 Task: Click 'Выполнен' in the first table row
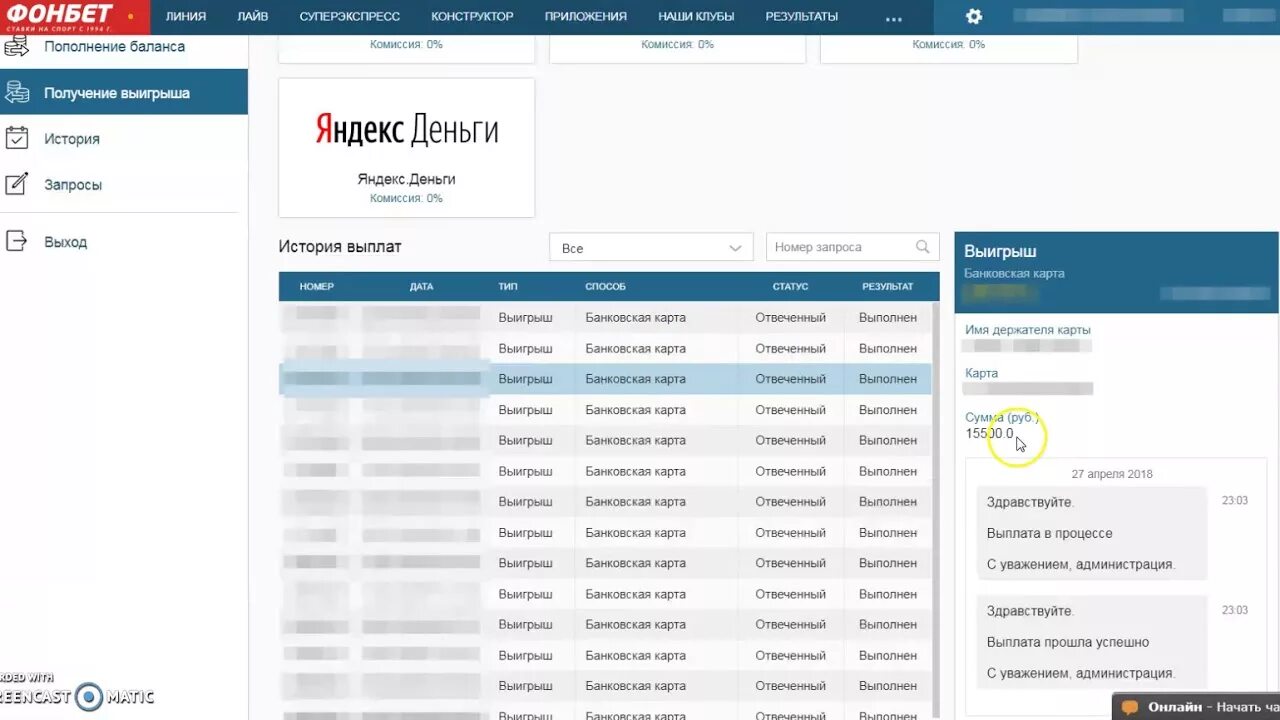(888, 318)
